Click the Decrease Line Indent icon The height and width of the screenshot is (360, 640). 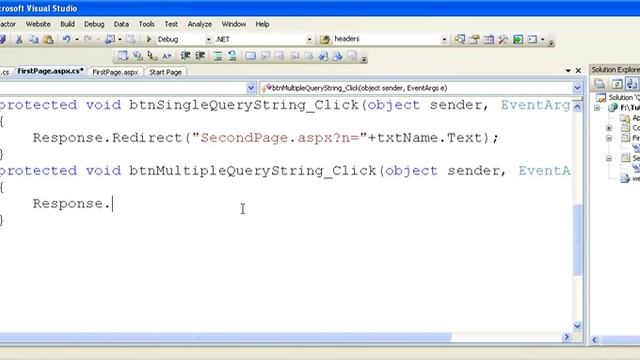(185, 56)
